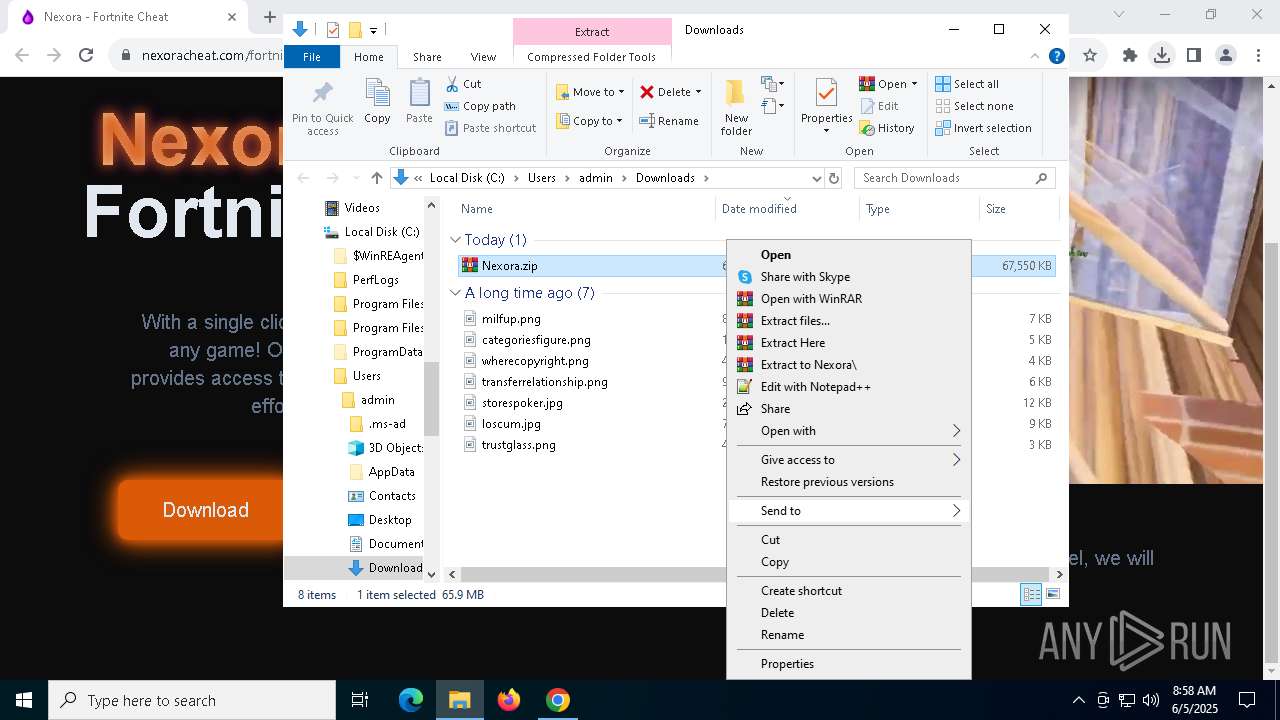Click Paste shortcut in ribbon

[490, 128]
